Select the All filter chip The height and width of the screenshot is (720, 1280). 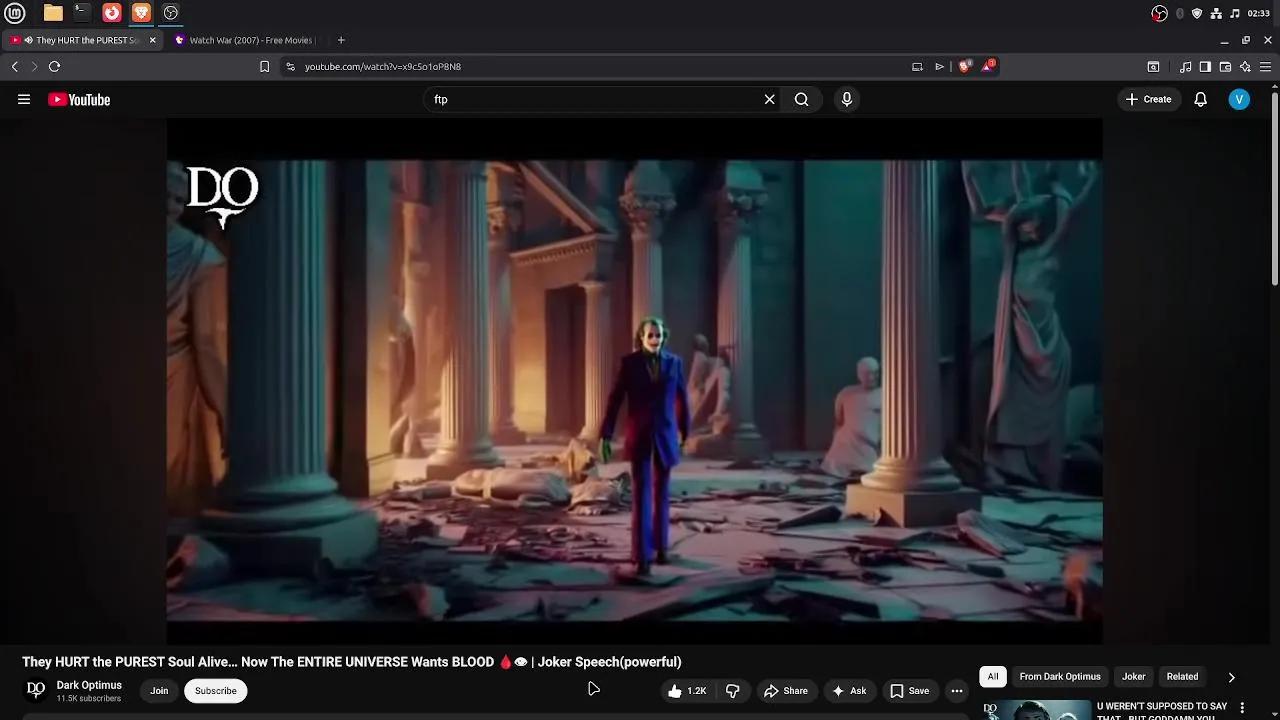(x=993, y=677)
